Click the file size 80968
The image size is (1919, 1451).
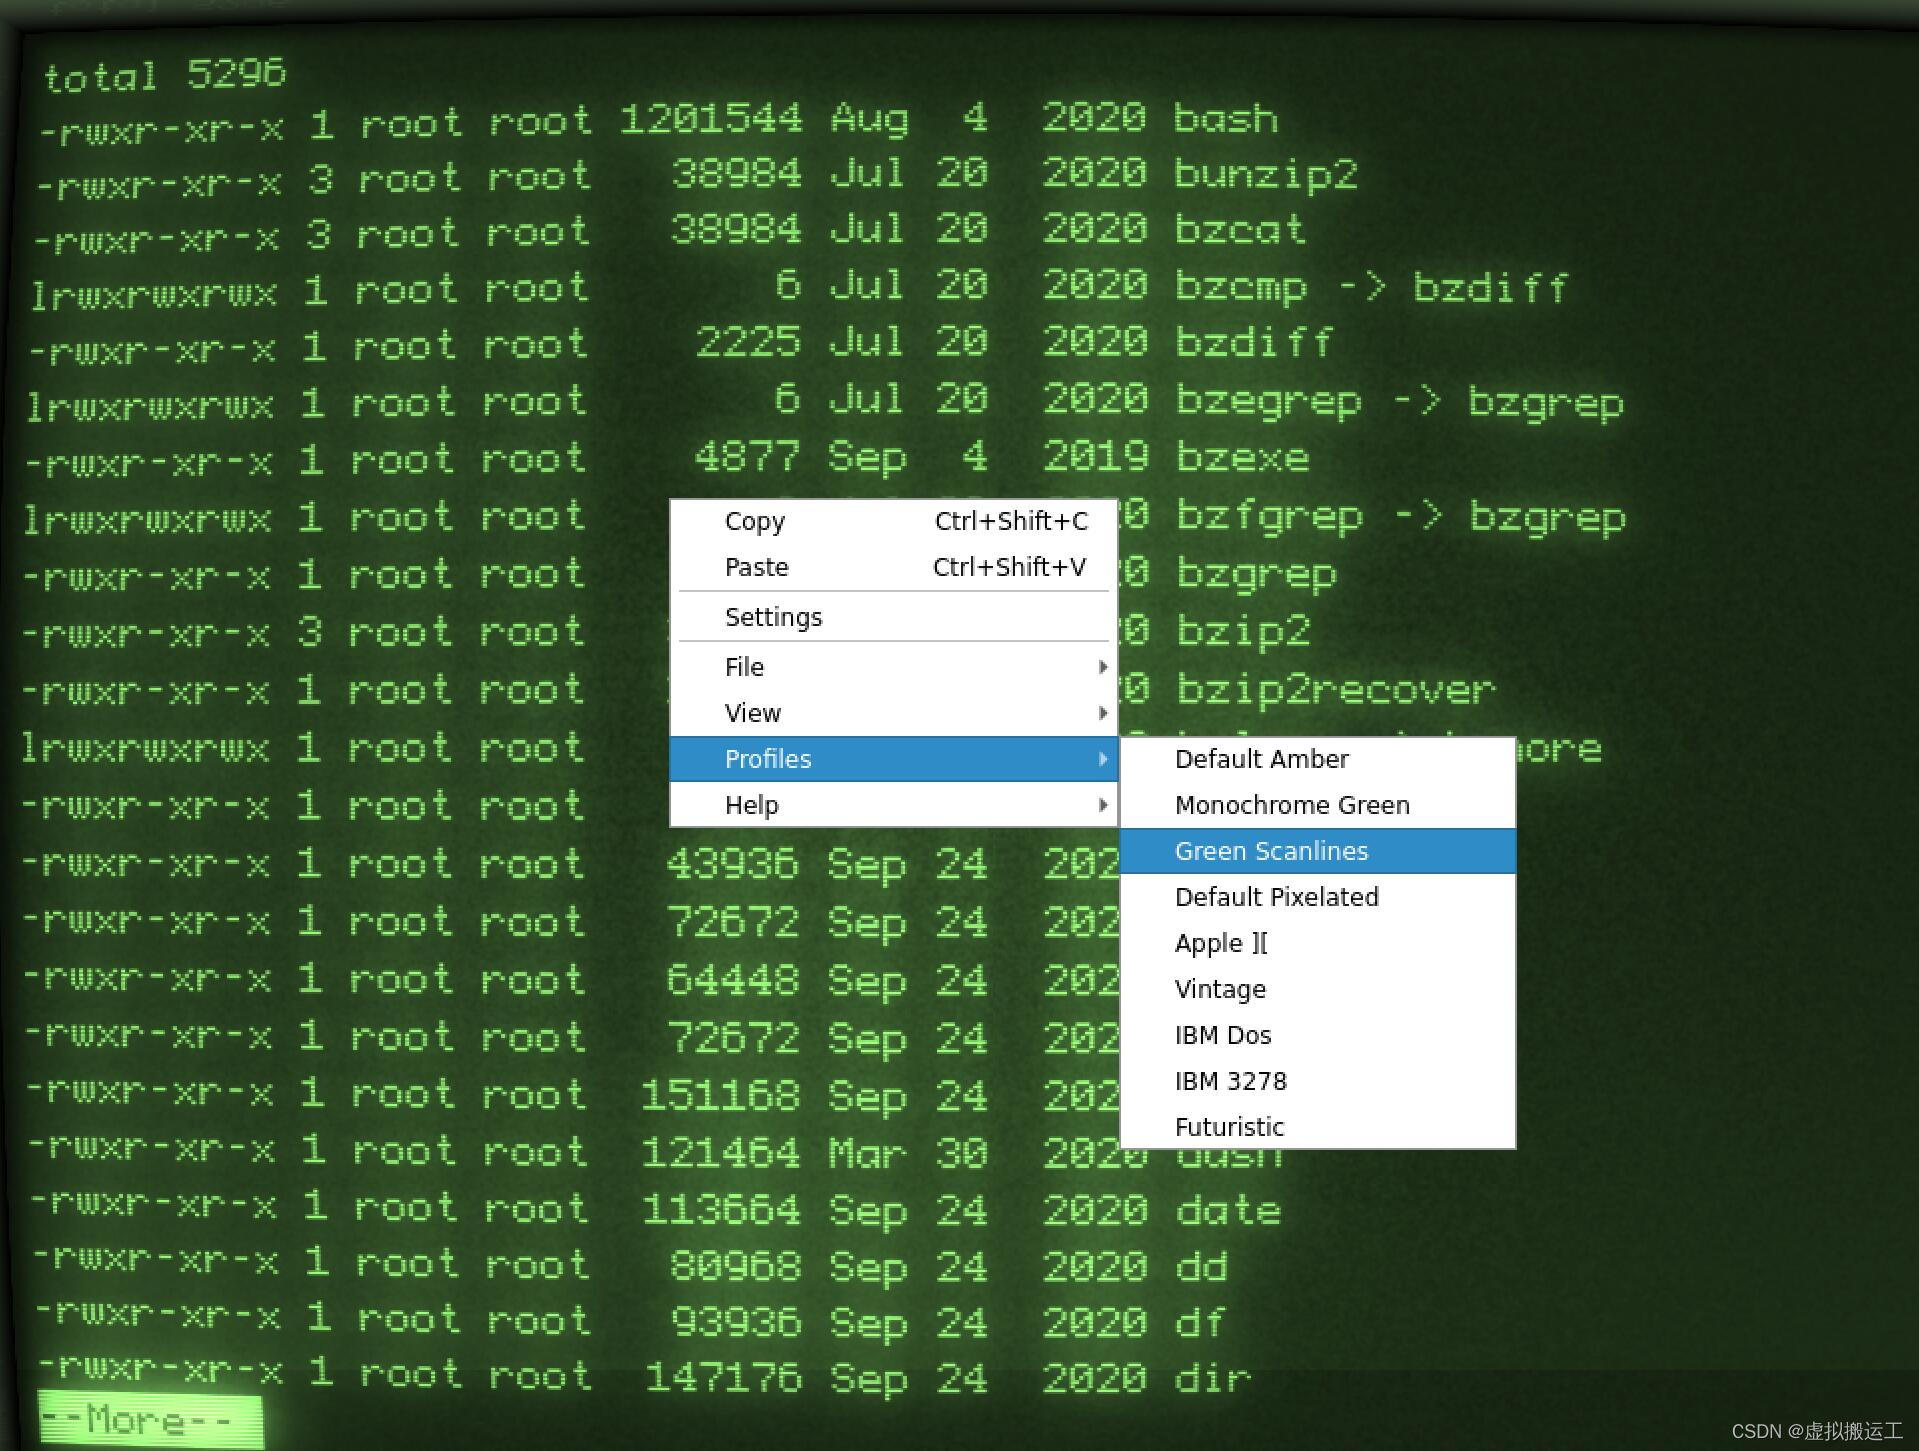[x=735, y=1265]
